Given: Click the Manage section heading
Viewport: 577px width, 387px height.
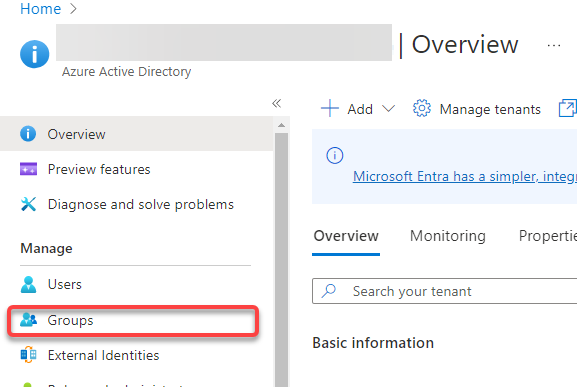Looking at the screenshot, I should tap(46, 249).
